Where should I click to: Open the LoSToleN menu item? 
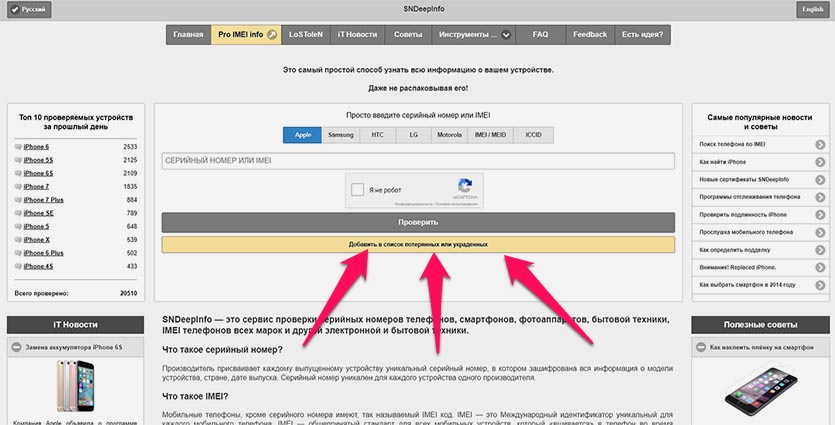coord(306,35)
